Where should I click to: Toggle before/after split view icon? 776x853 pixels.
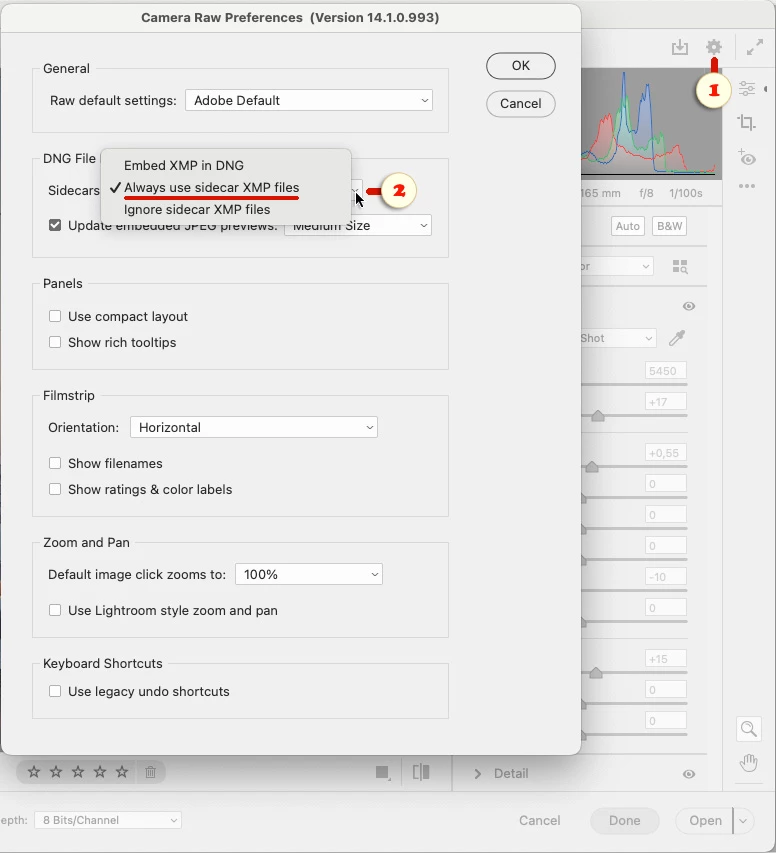(x=421, y=772)
